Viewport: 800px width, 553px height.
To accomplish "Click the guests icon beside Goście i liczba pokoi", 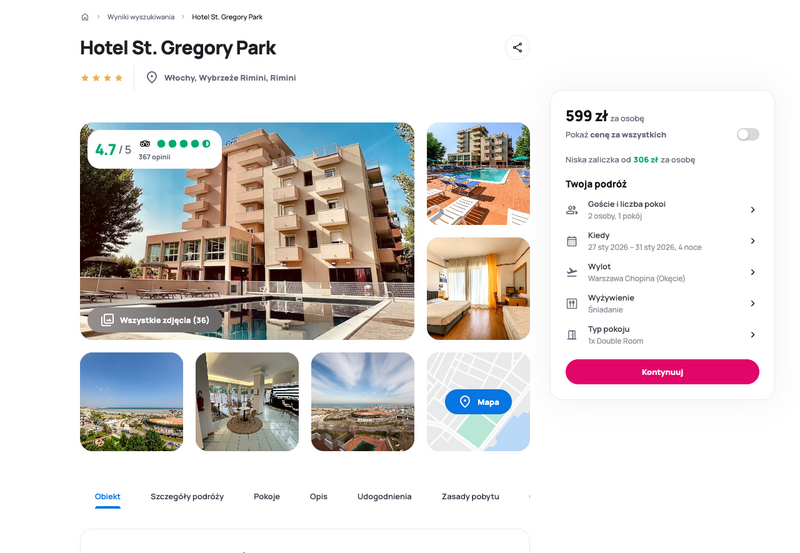I will pyautogui.click(x=572, y=210).
